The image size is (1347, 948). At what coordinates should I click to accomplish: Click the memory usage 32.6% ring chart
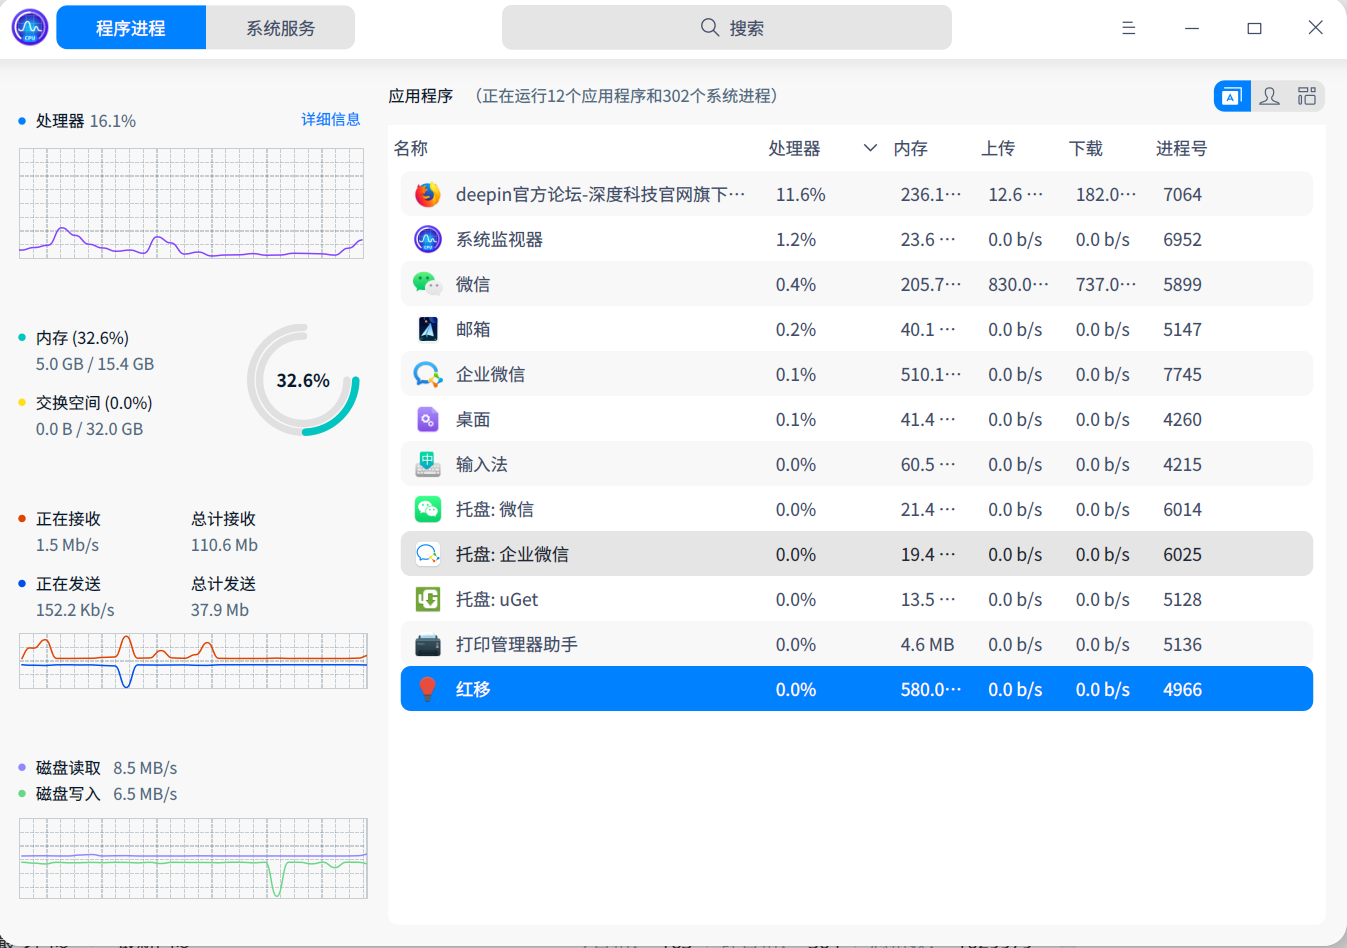(303, 380)
